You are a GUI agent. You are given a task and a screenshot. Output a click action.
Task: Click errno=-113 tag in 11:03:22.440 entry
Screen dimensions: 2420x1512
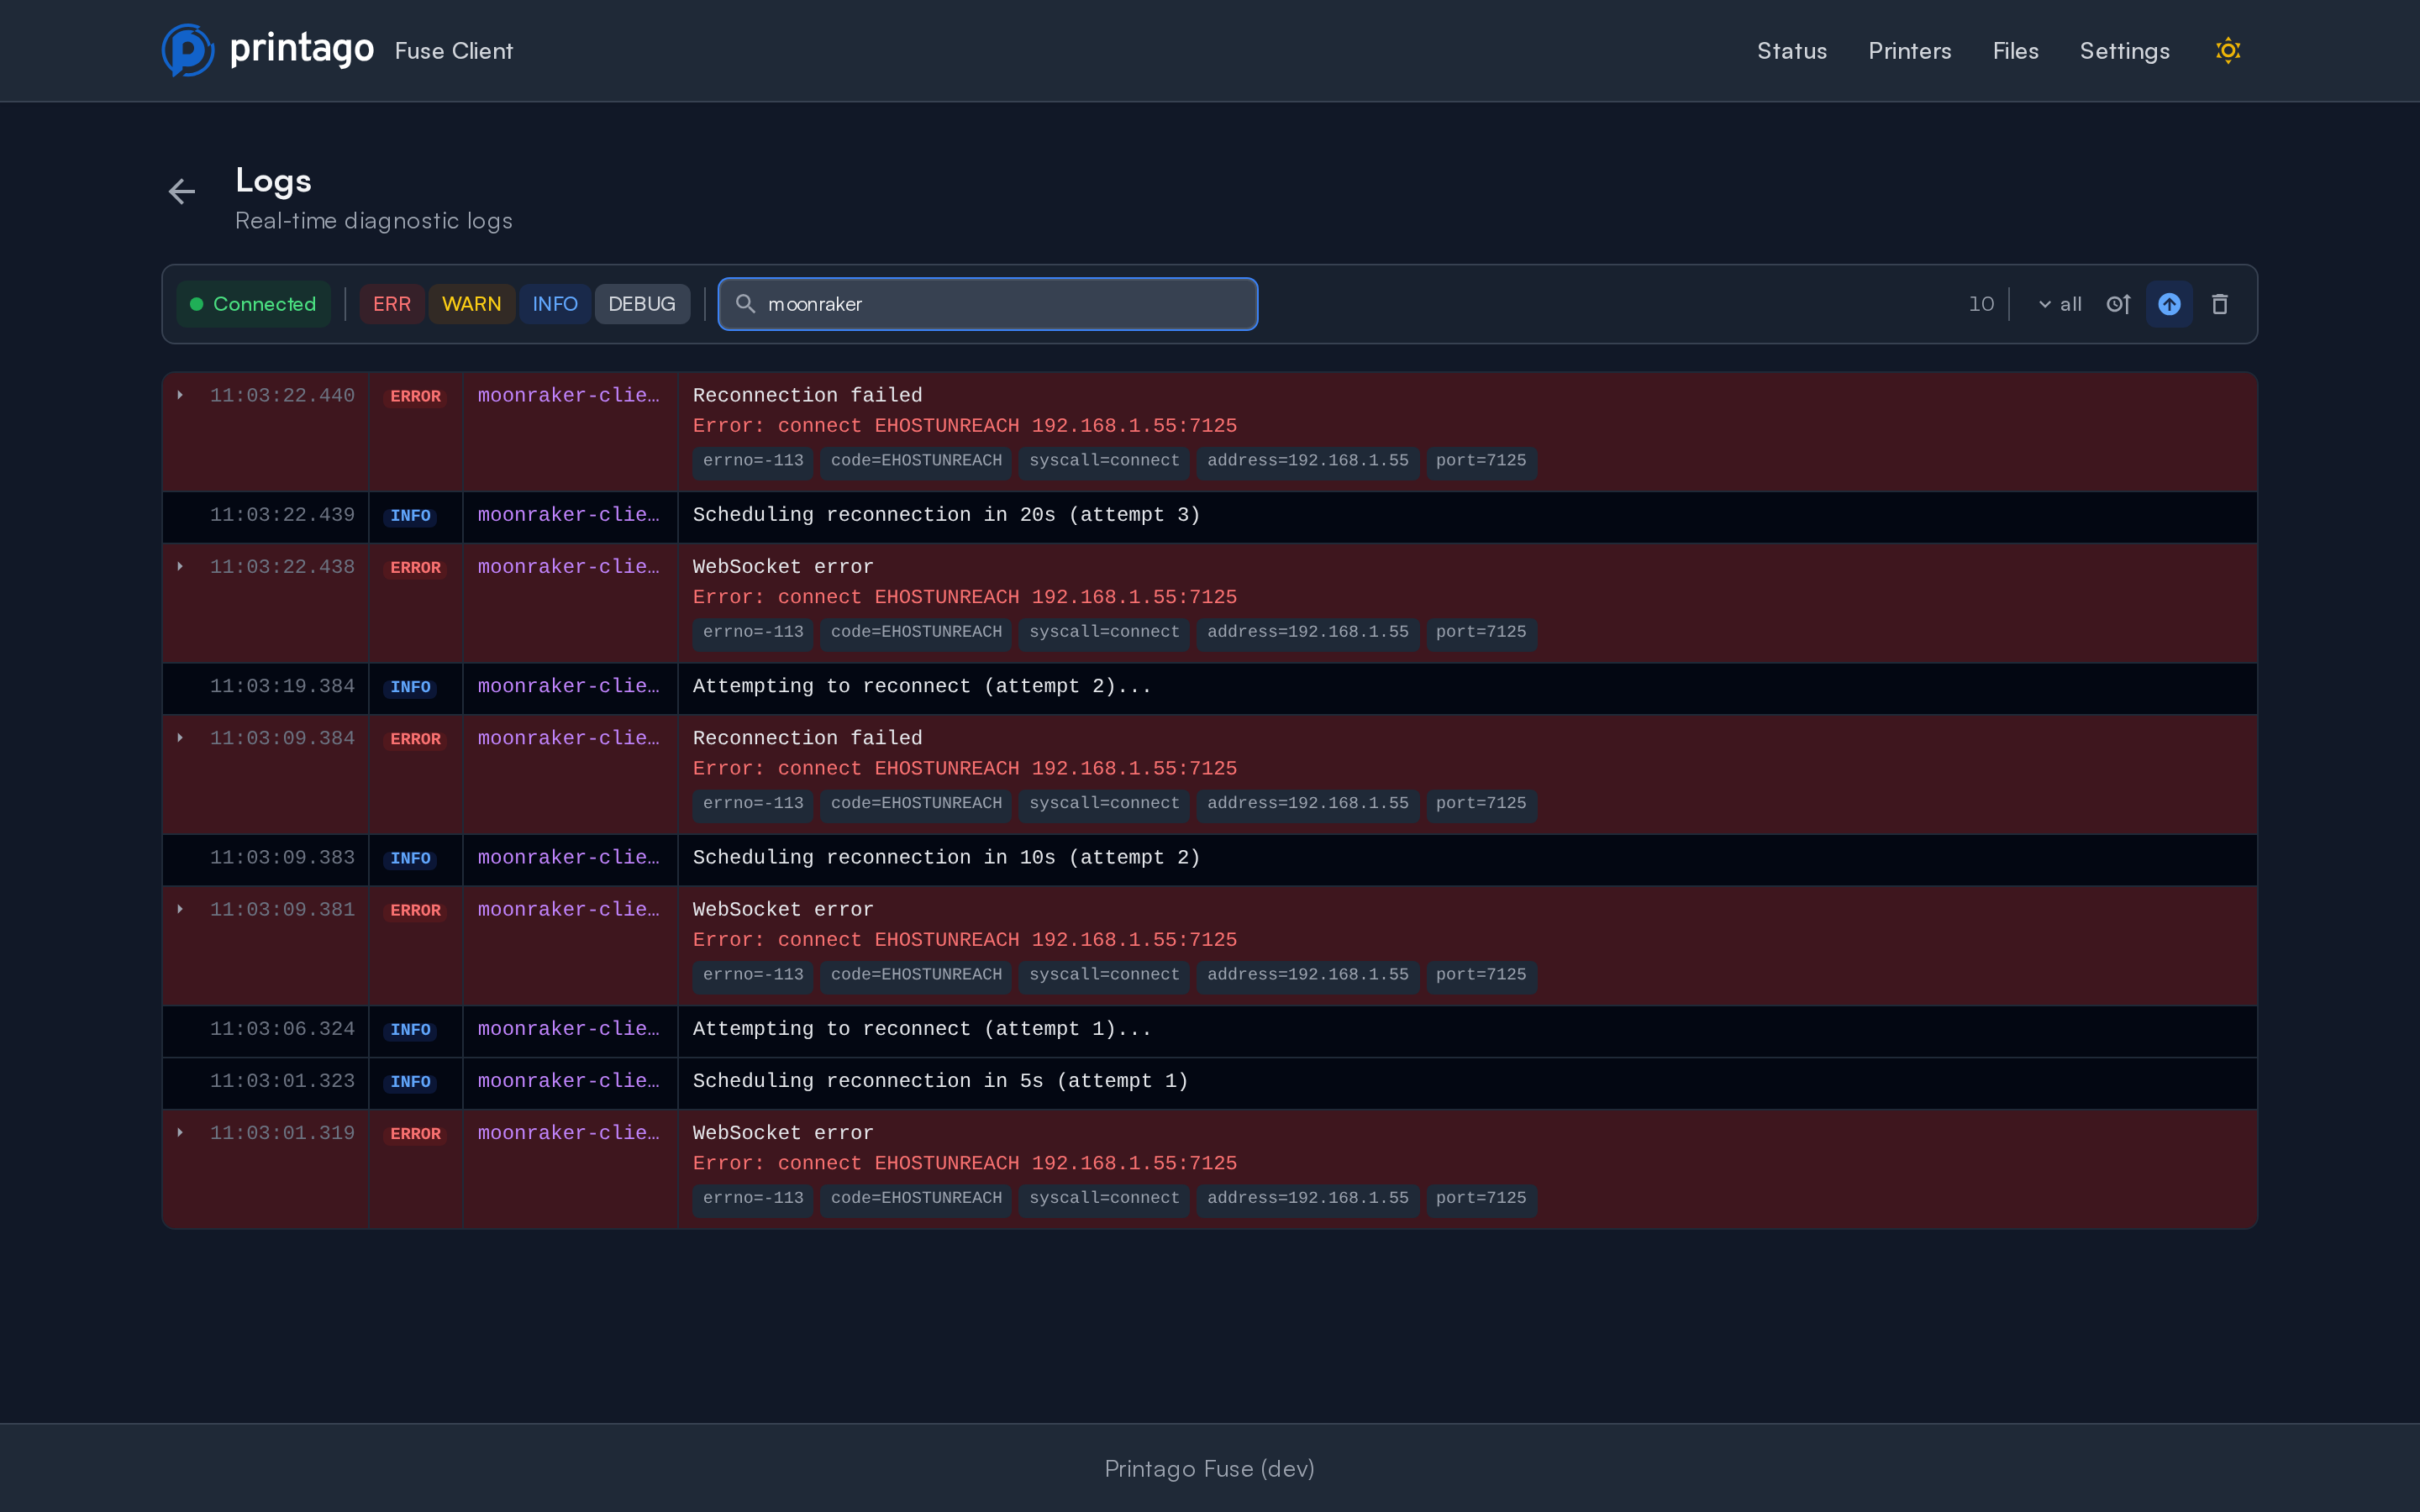pyautogui.click(x=753, y=461)
